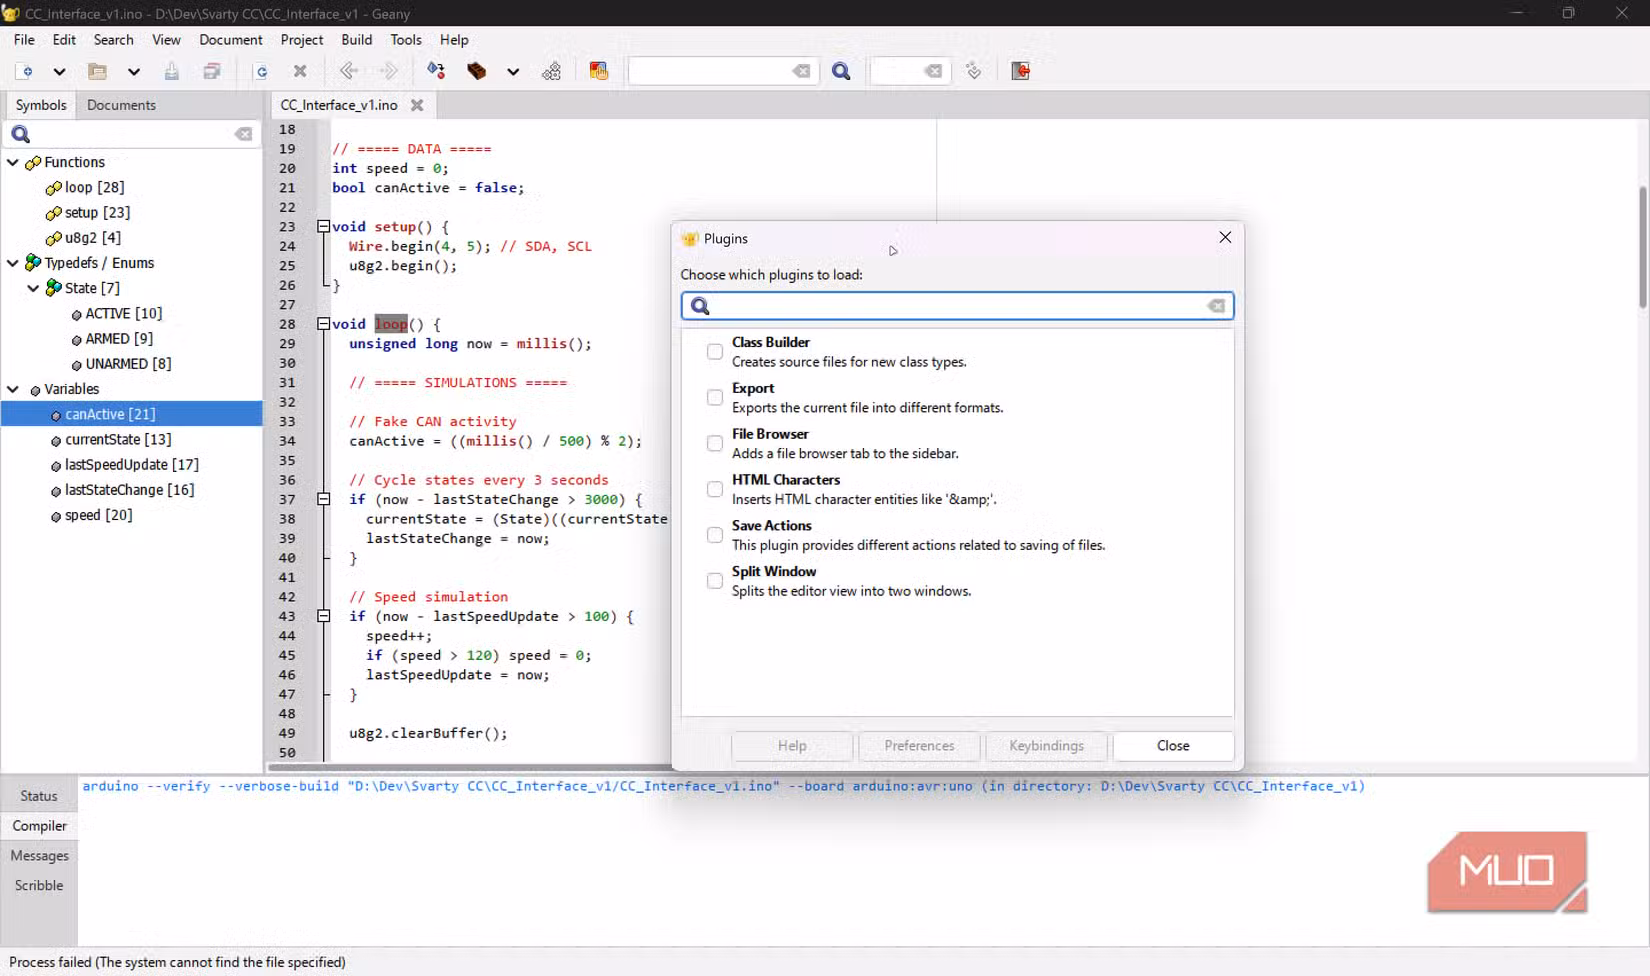Open the Build menu
Image resolution: width=1650 pixels, height=976 pixels.
(356, 40)
